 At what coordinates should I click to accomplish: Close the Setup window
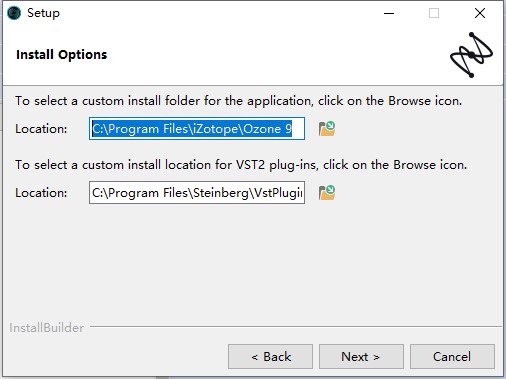click(480, 13)
